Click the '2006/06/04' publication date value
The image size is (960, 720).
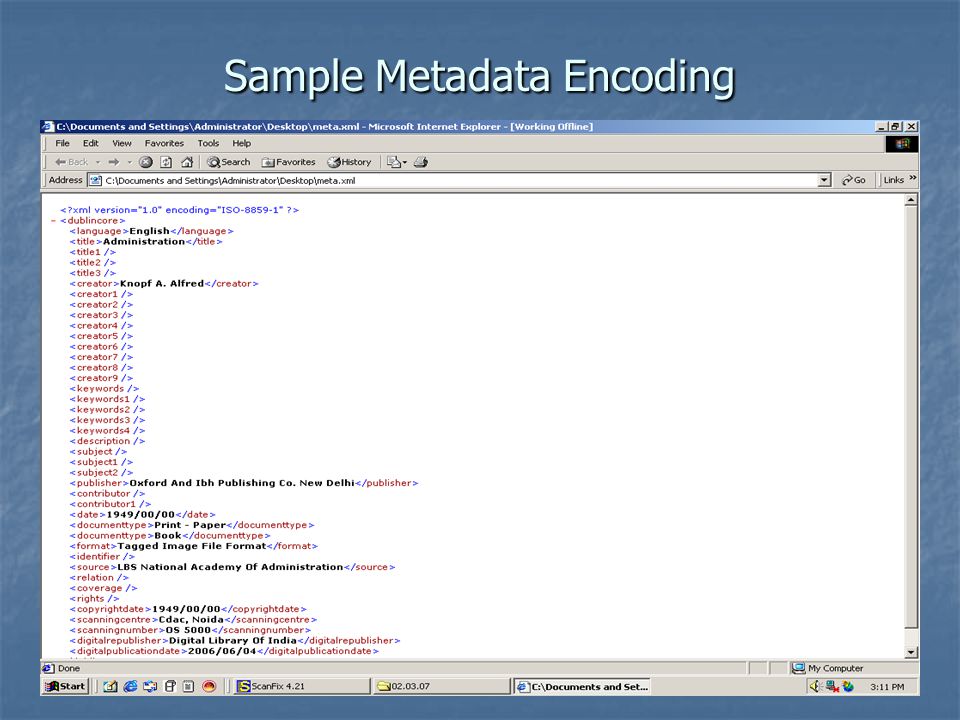pos(222,651)
